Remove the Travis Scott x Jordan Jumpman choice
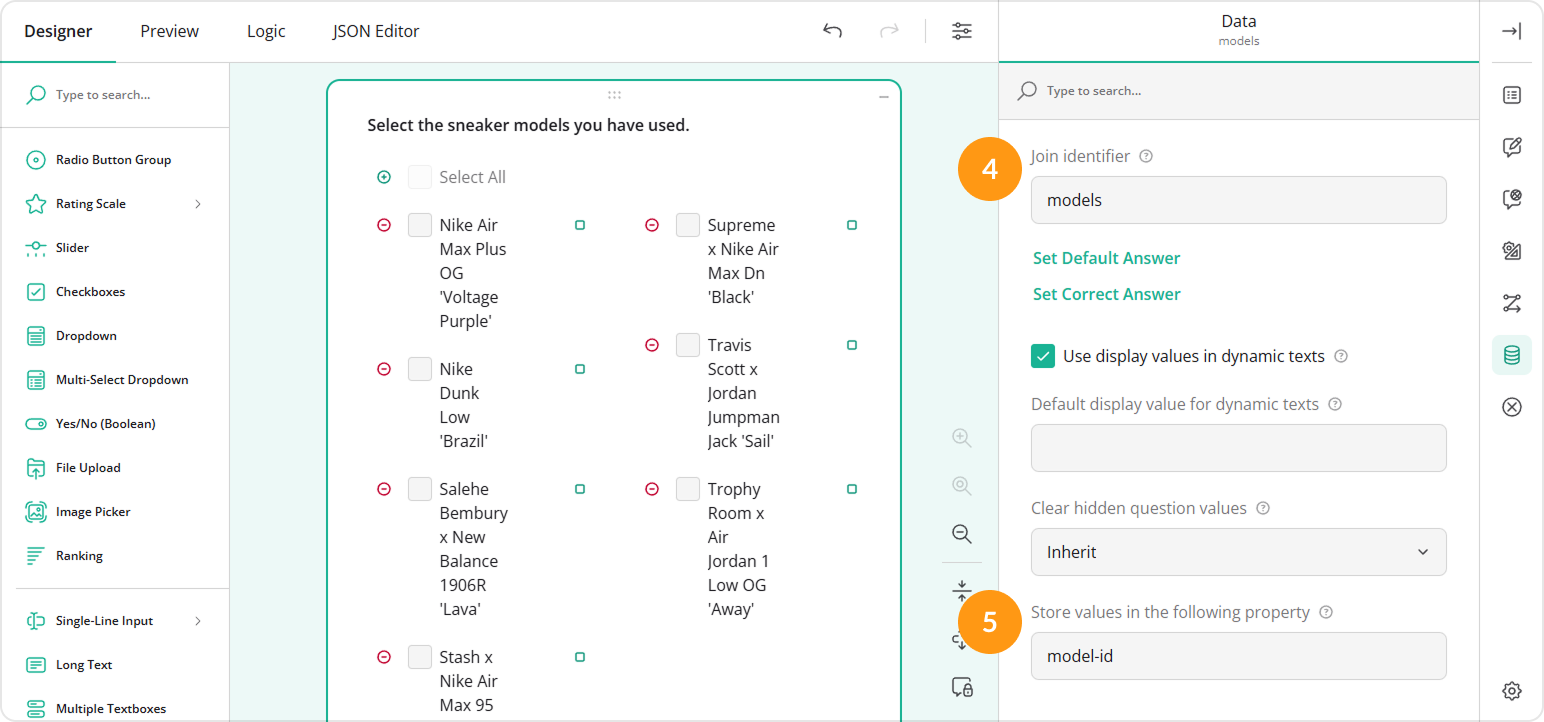The image size is (1544, 722). tap(652, 345)
